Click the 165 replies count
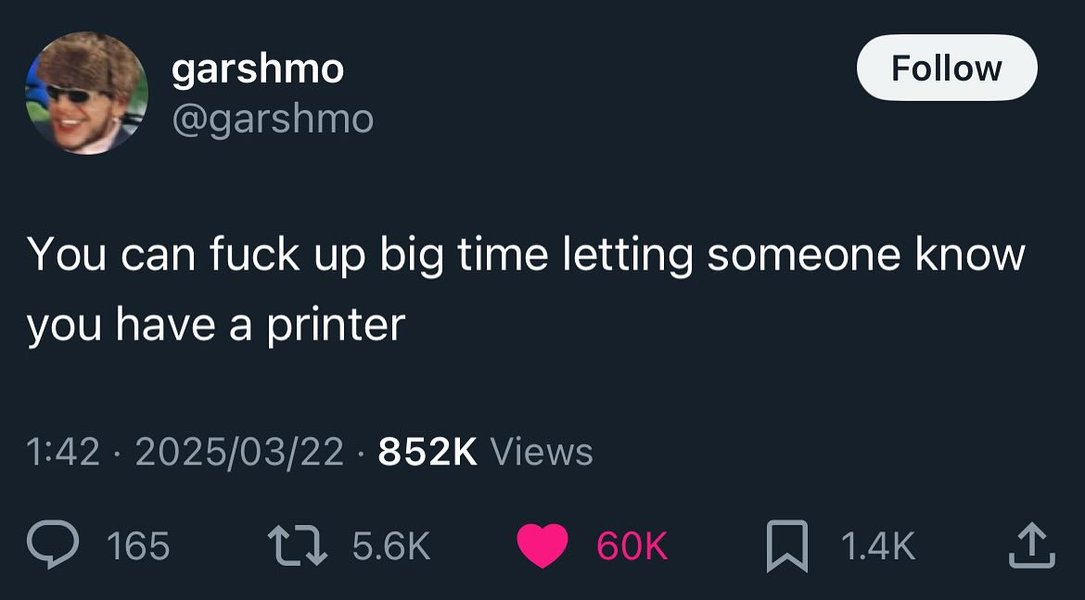 [137, 546]
